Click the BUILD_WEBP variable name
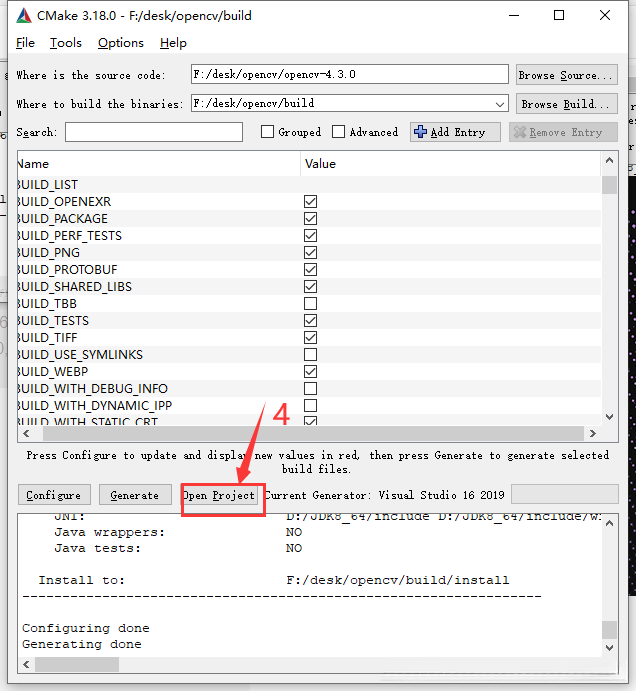The image size is (636, 691). coord(53,372)
